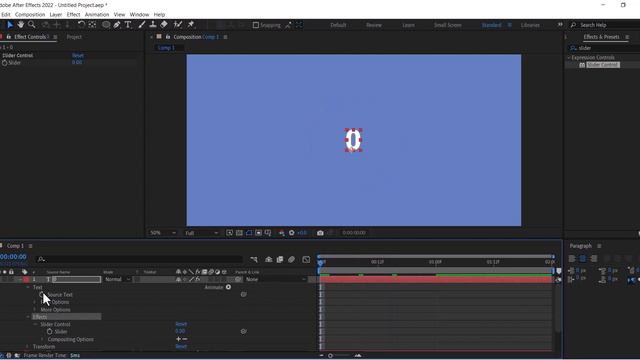
Task: Align paragraph text right
Action: pos(594,259)
